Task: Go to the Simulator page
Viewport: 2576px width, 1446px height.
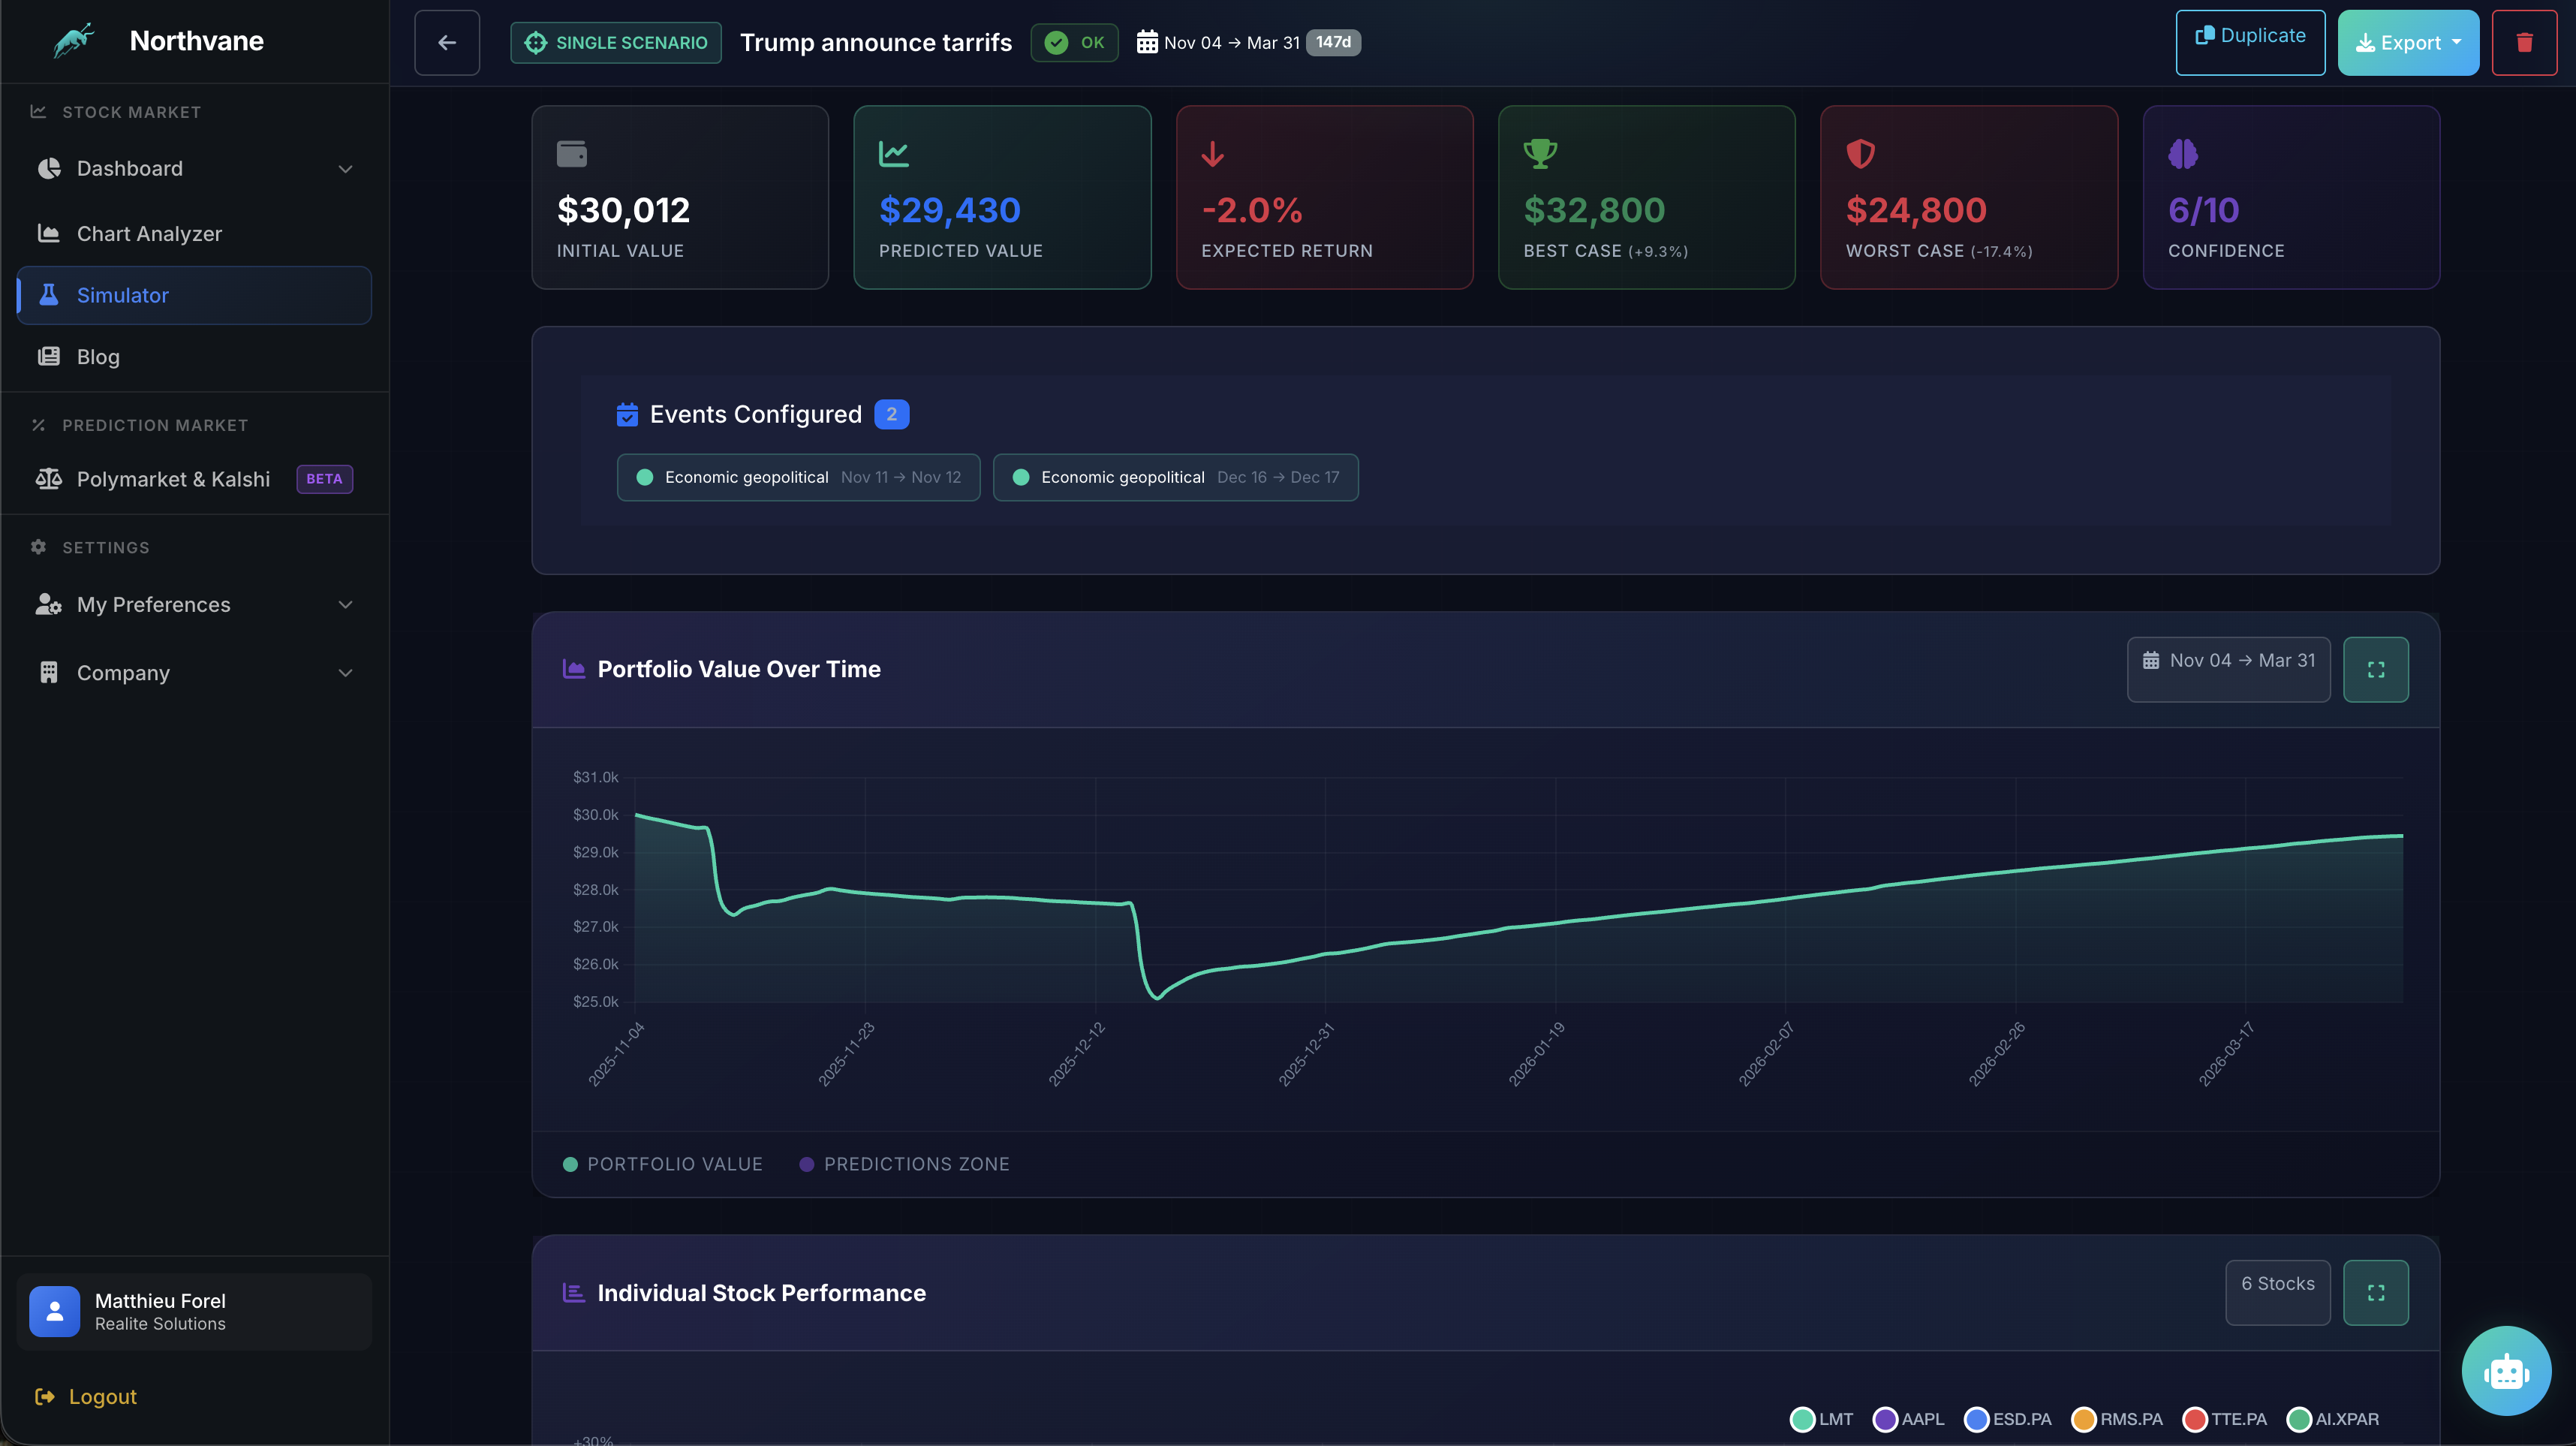Action: coord(194,295)
